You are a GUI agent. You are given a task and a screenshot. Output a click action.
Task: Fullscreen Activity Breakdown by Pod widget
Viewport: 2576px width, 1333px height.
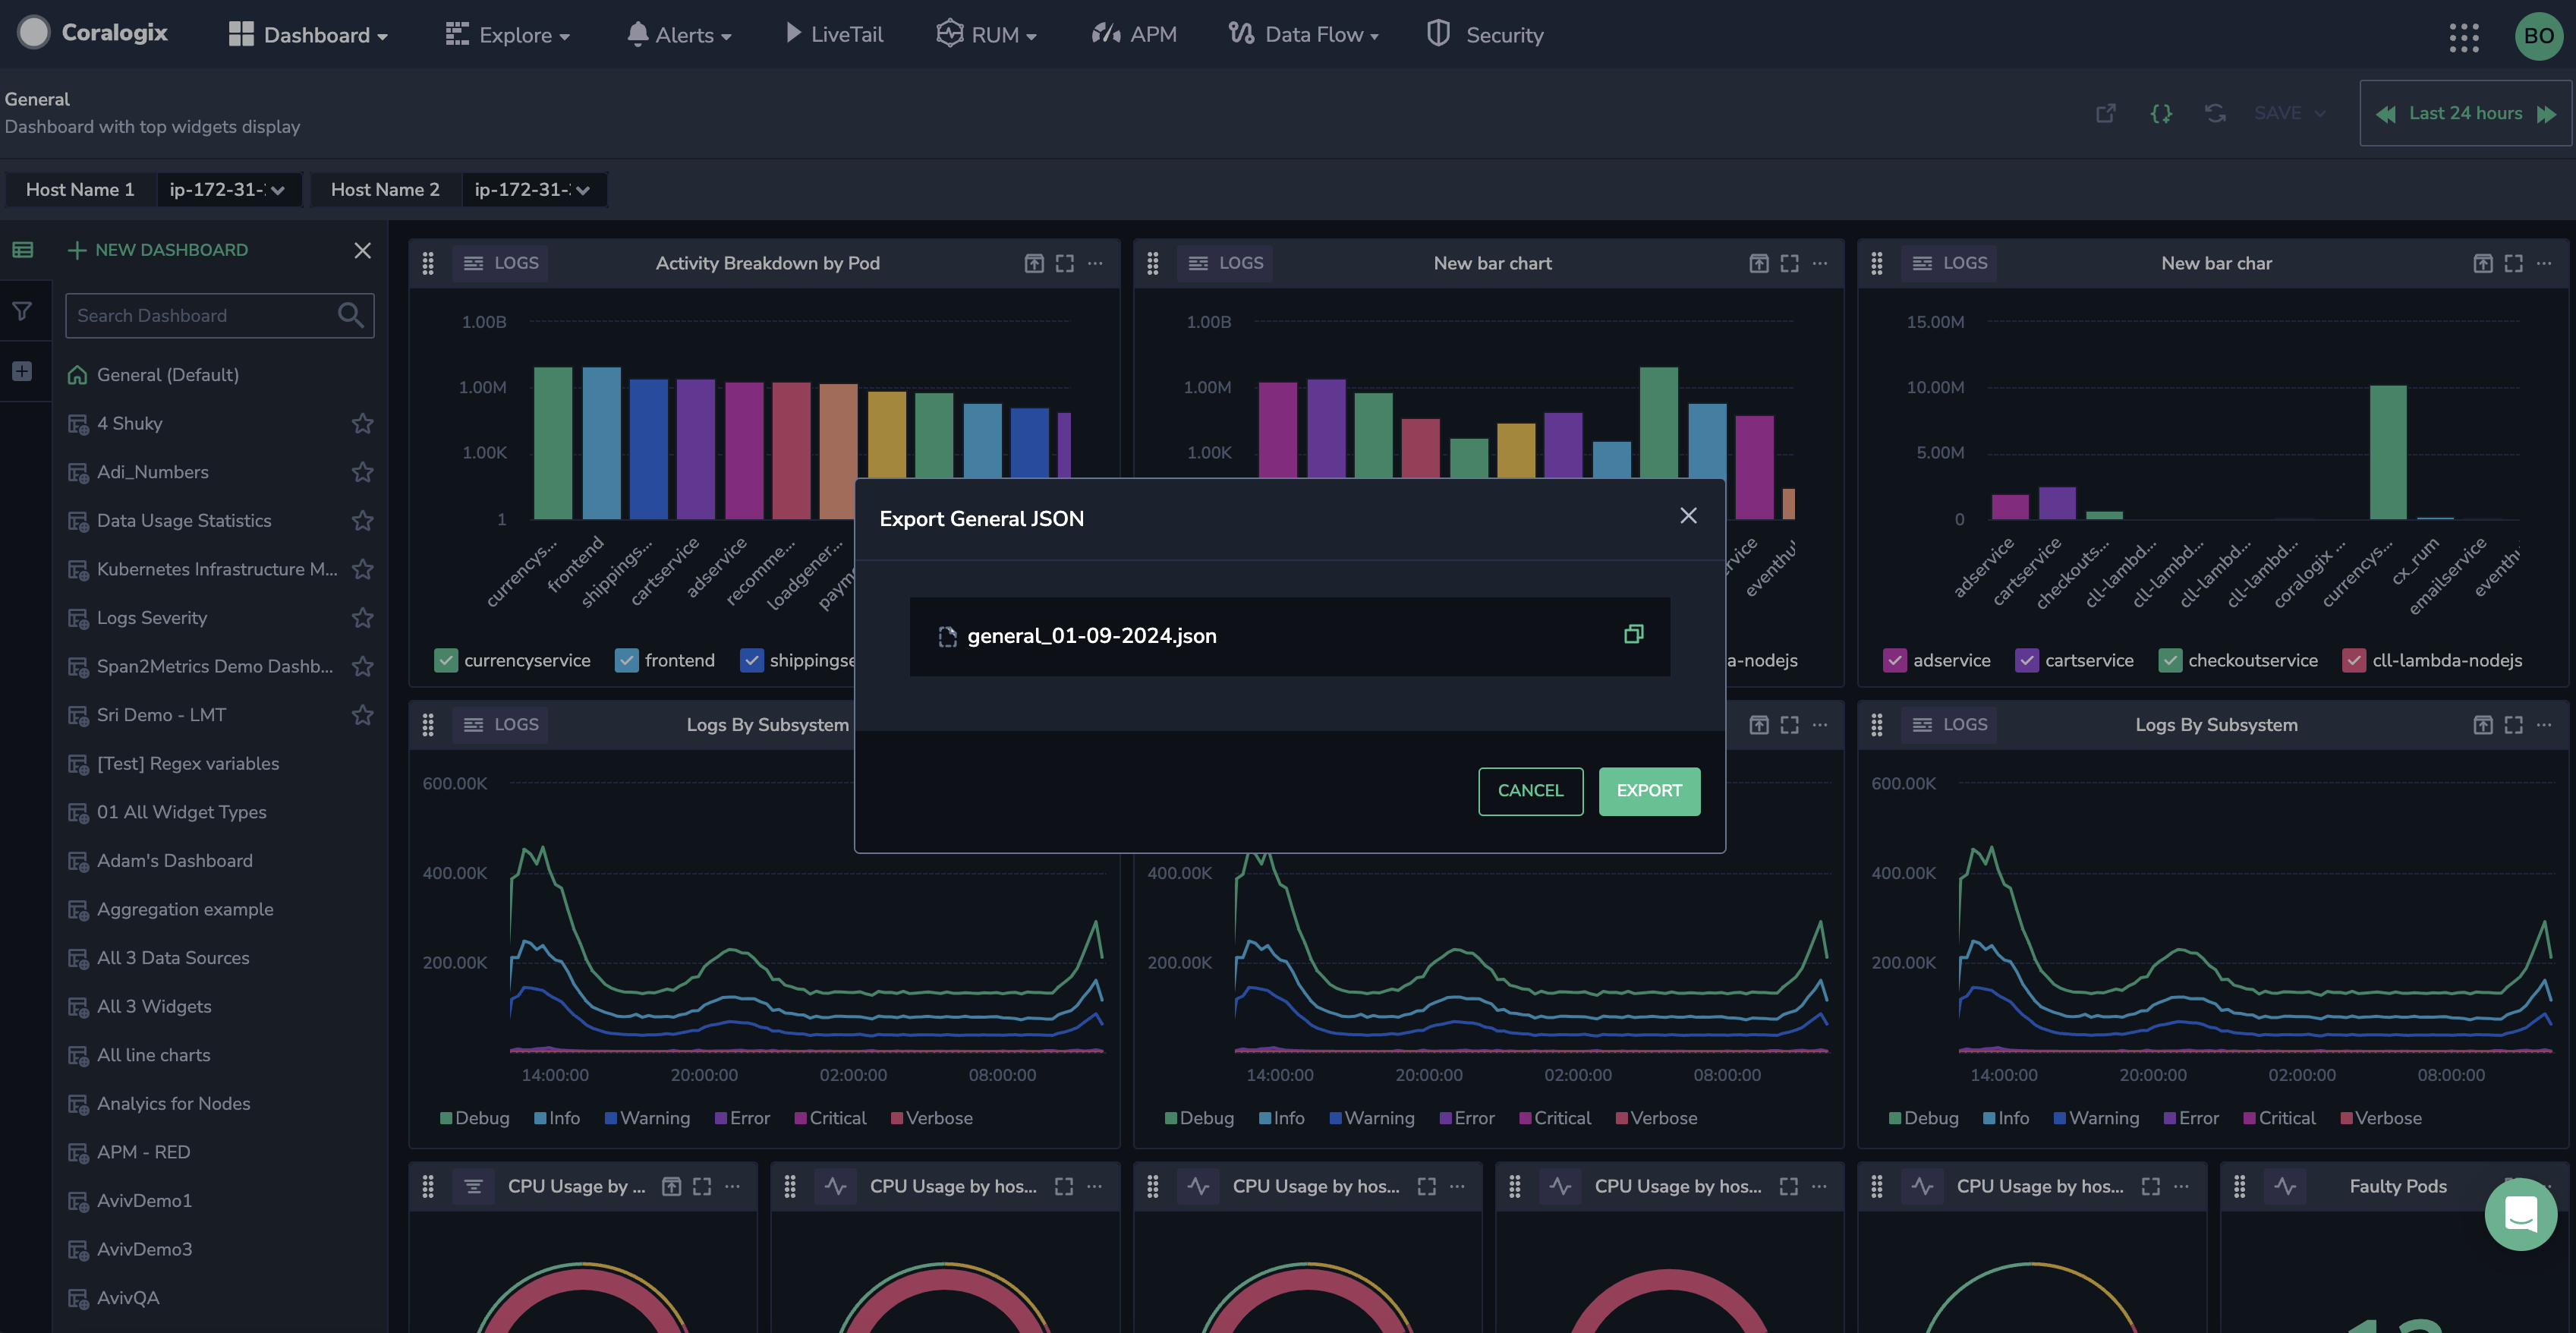point(1065,263)
